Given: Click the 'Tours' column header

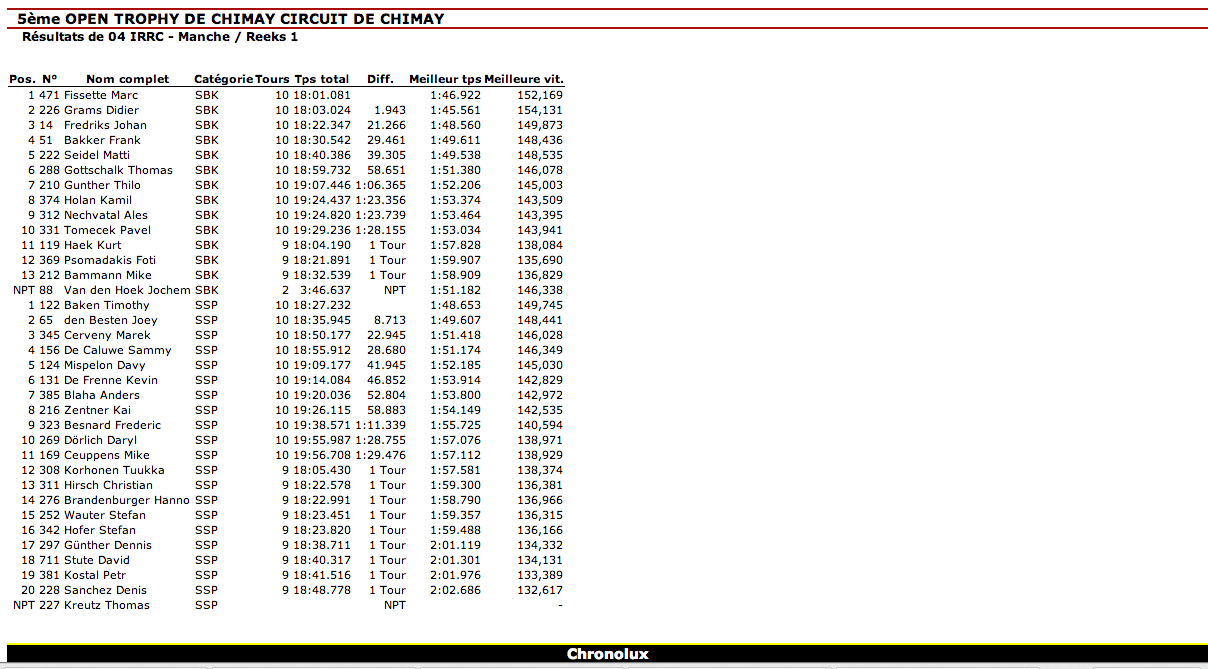Looking at the screenshot, I should pos(272,79).
